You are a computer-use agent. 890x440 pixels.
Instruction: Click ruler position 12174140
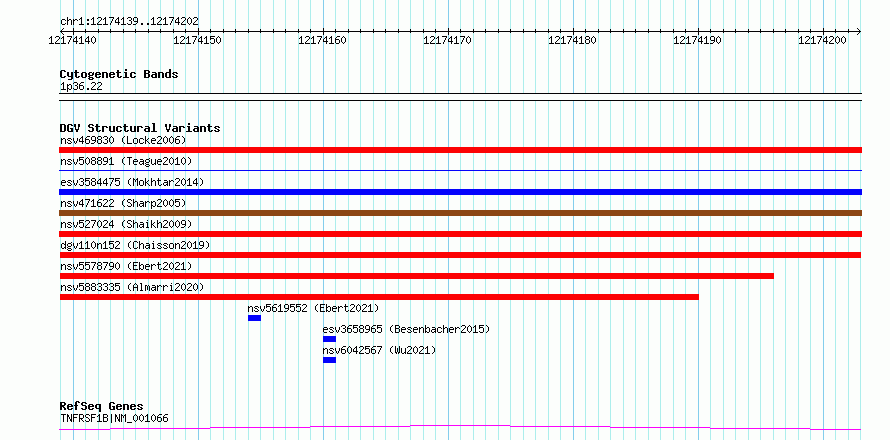point(73,40)
